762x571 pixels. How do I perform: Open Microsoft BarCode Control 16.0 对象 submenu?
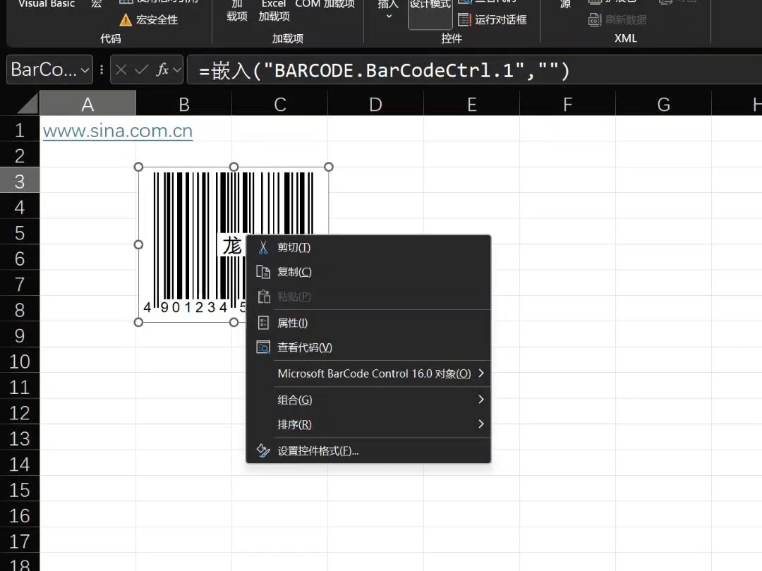coord(368,373)
